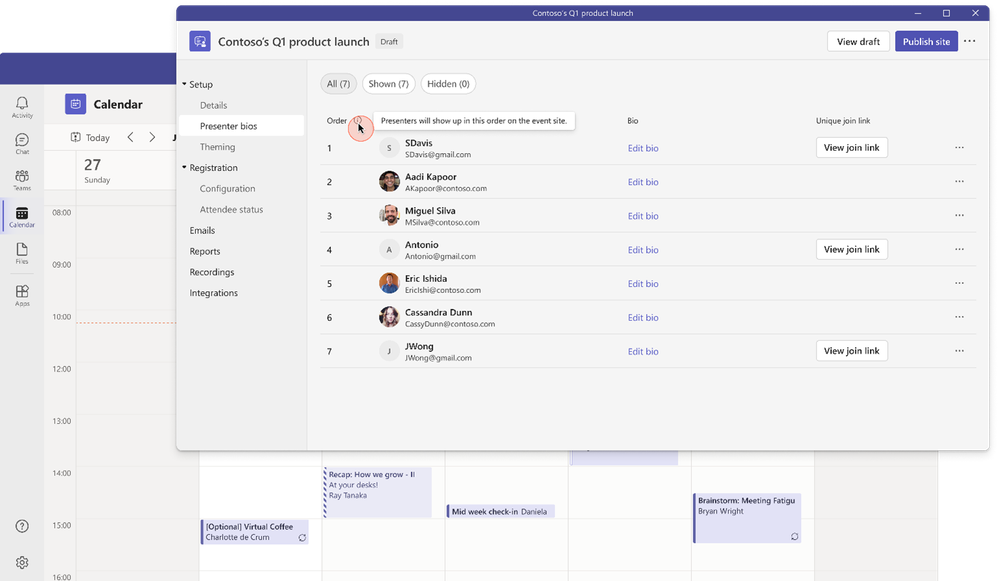The height and width of the screenshot is (581, 999).
Task: Filter presenters by Shown (7)
Action: coord(389,83)
